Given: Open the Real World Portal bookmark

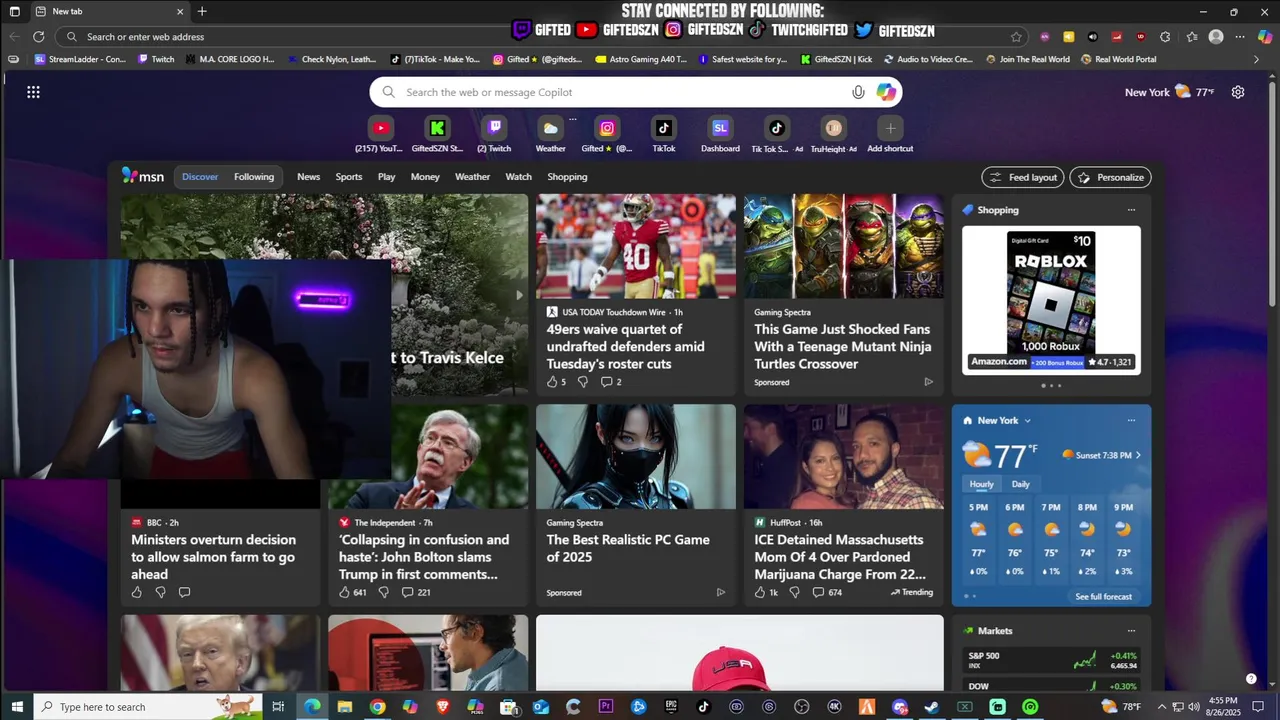Looking at the screenshot, I should pos(1118,59).
